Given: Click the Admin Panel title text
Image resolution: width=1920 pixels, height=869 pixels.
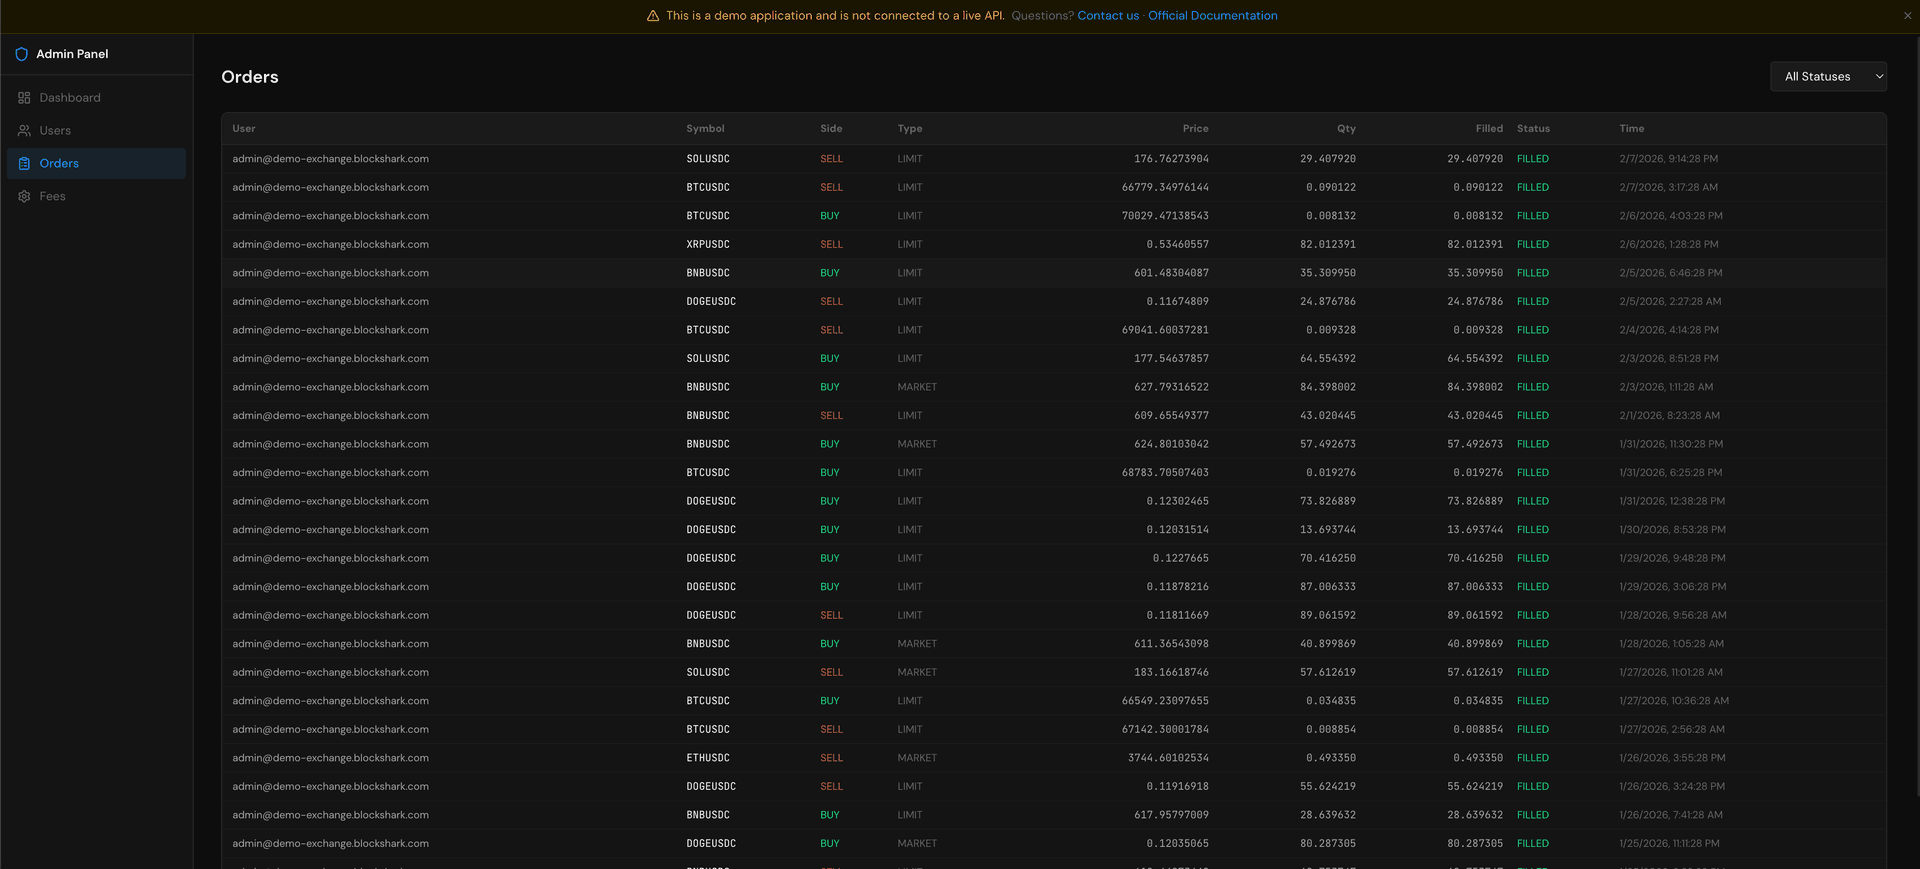Looking at the screenshot, I should (x=72, y=54).
